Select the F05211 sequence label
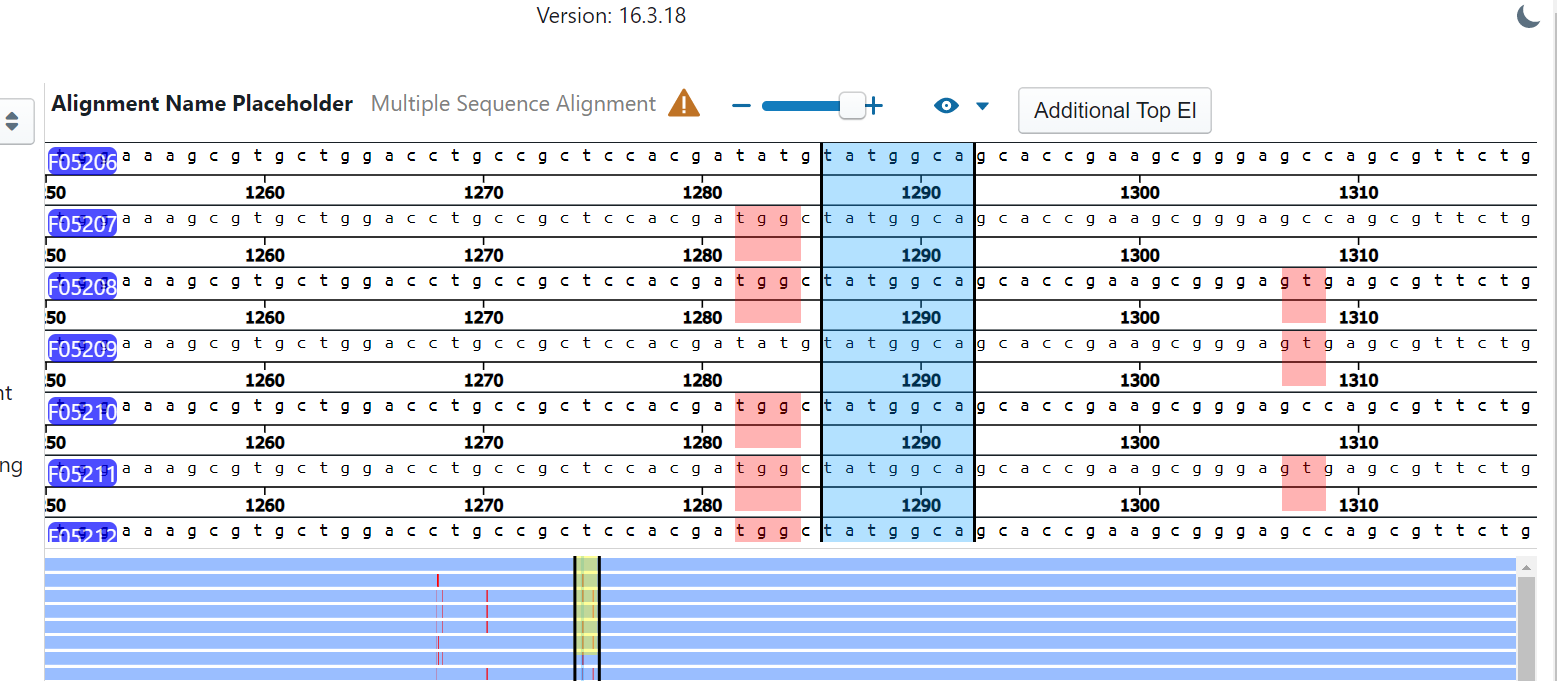This screenshot has width=1557, height=681. tap(83, 474)
